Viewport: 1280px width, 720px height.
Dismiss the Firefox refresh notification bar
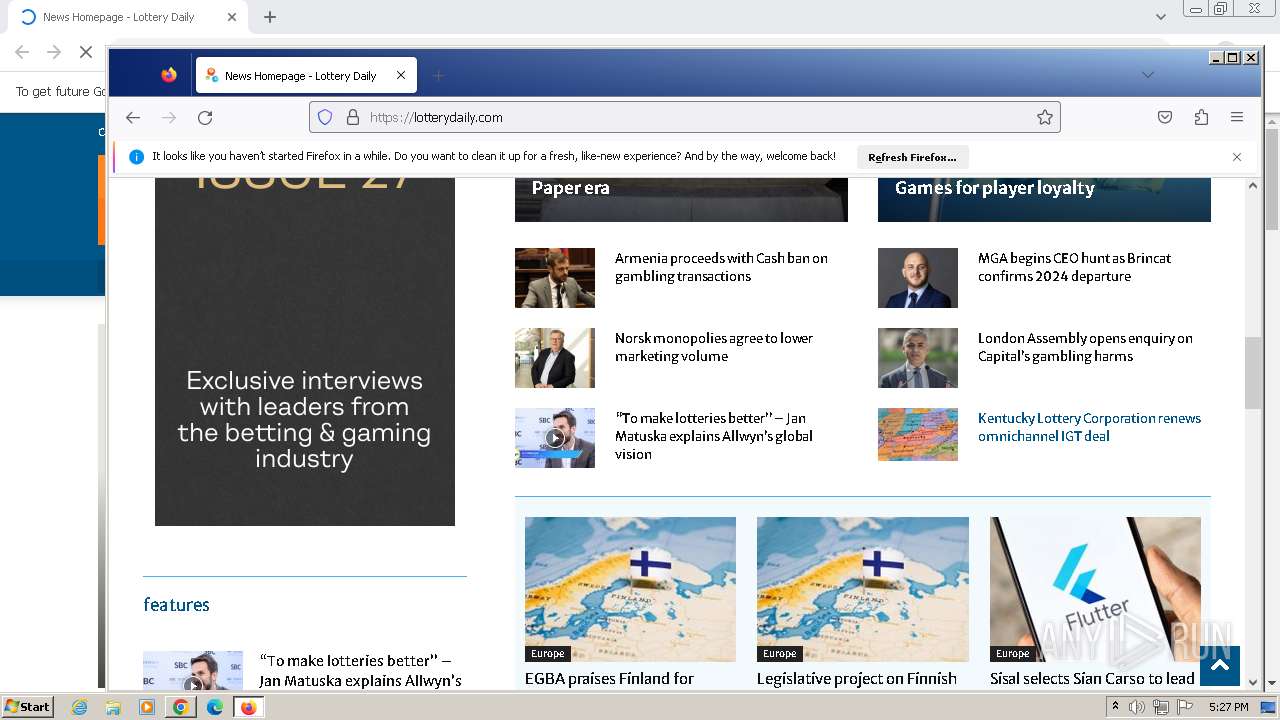tap(1237, 157)
